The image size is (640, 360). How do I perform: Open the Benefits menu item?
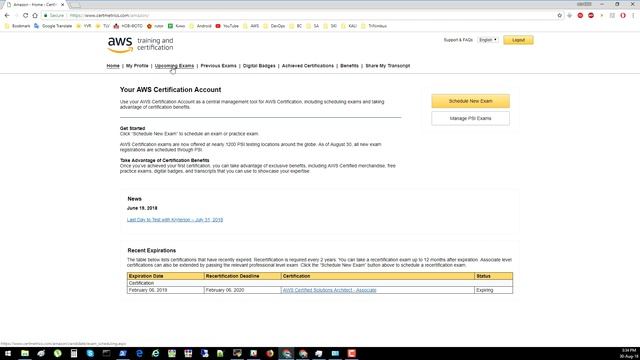pyautogui.click(x=349, y=66)
